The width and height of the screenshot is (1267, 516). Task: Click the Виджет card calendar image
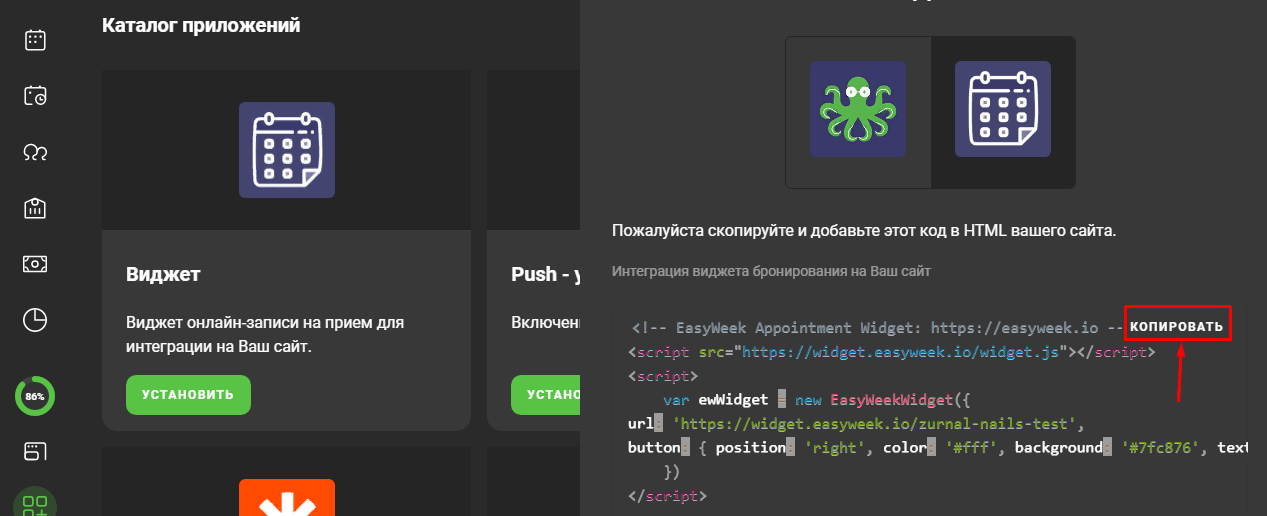tap(287, 150)
